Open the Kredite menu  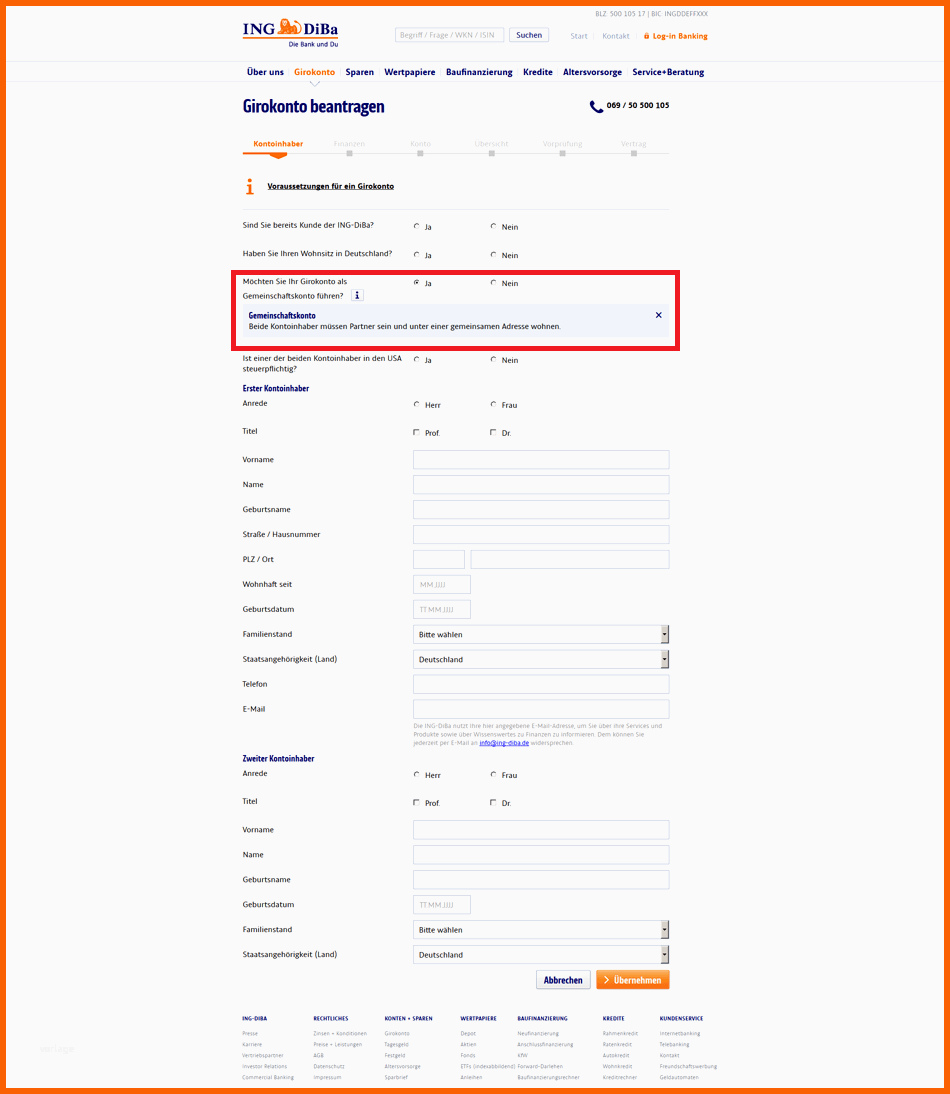click(x=538, y=72)
